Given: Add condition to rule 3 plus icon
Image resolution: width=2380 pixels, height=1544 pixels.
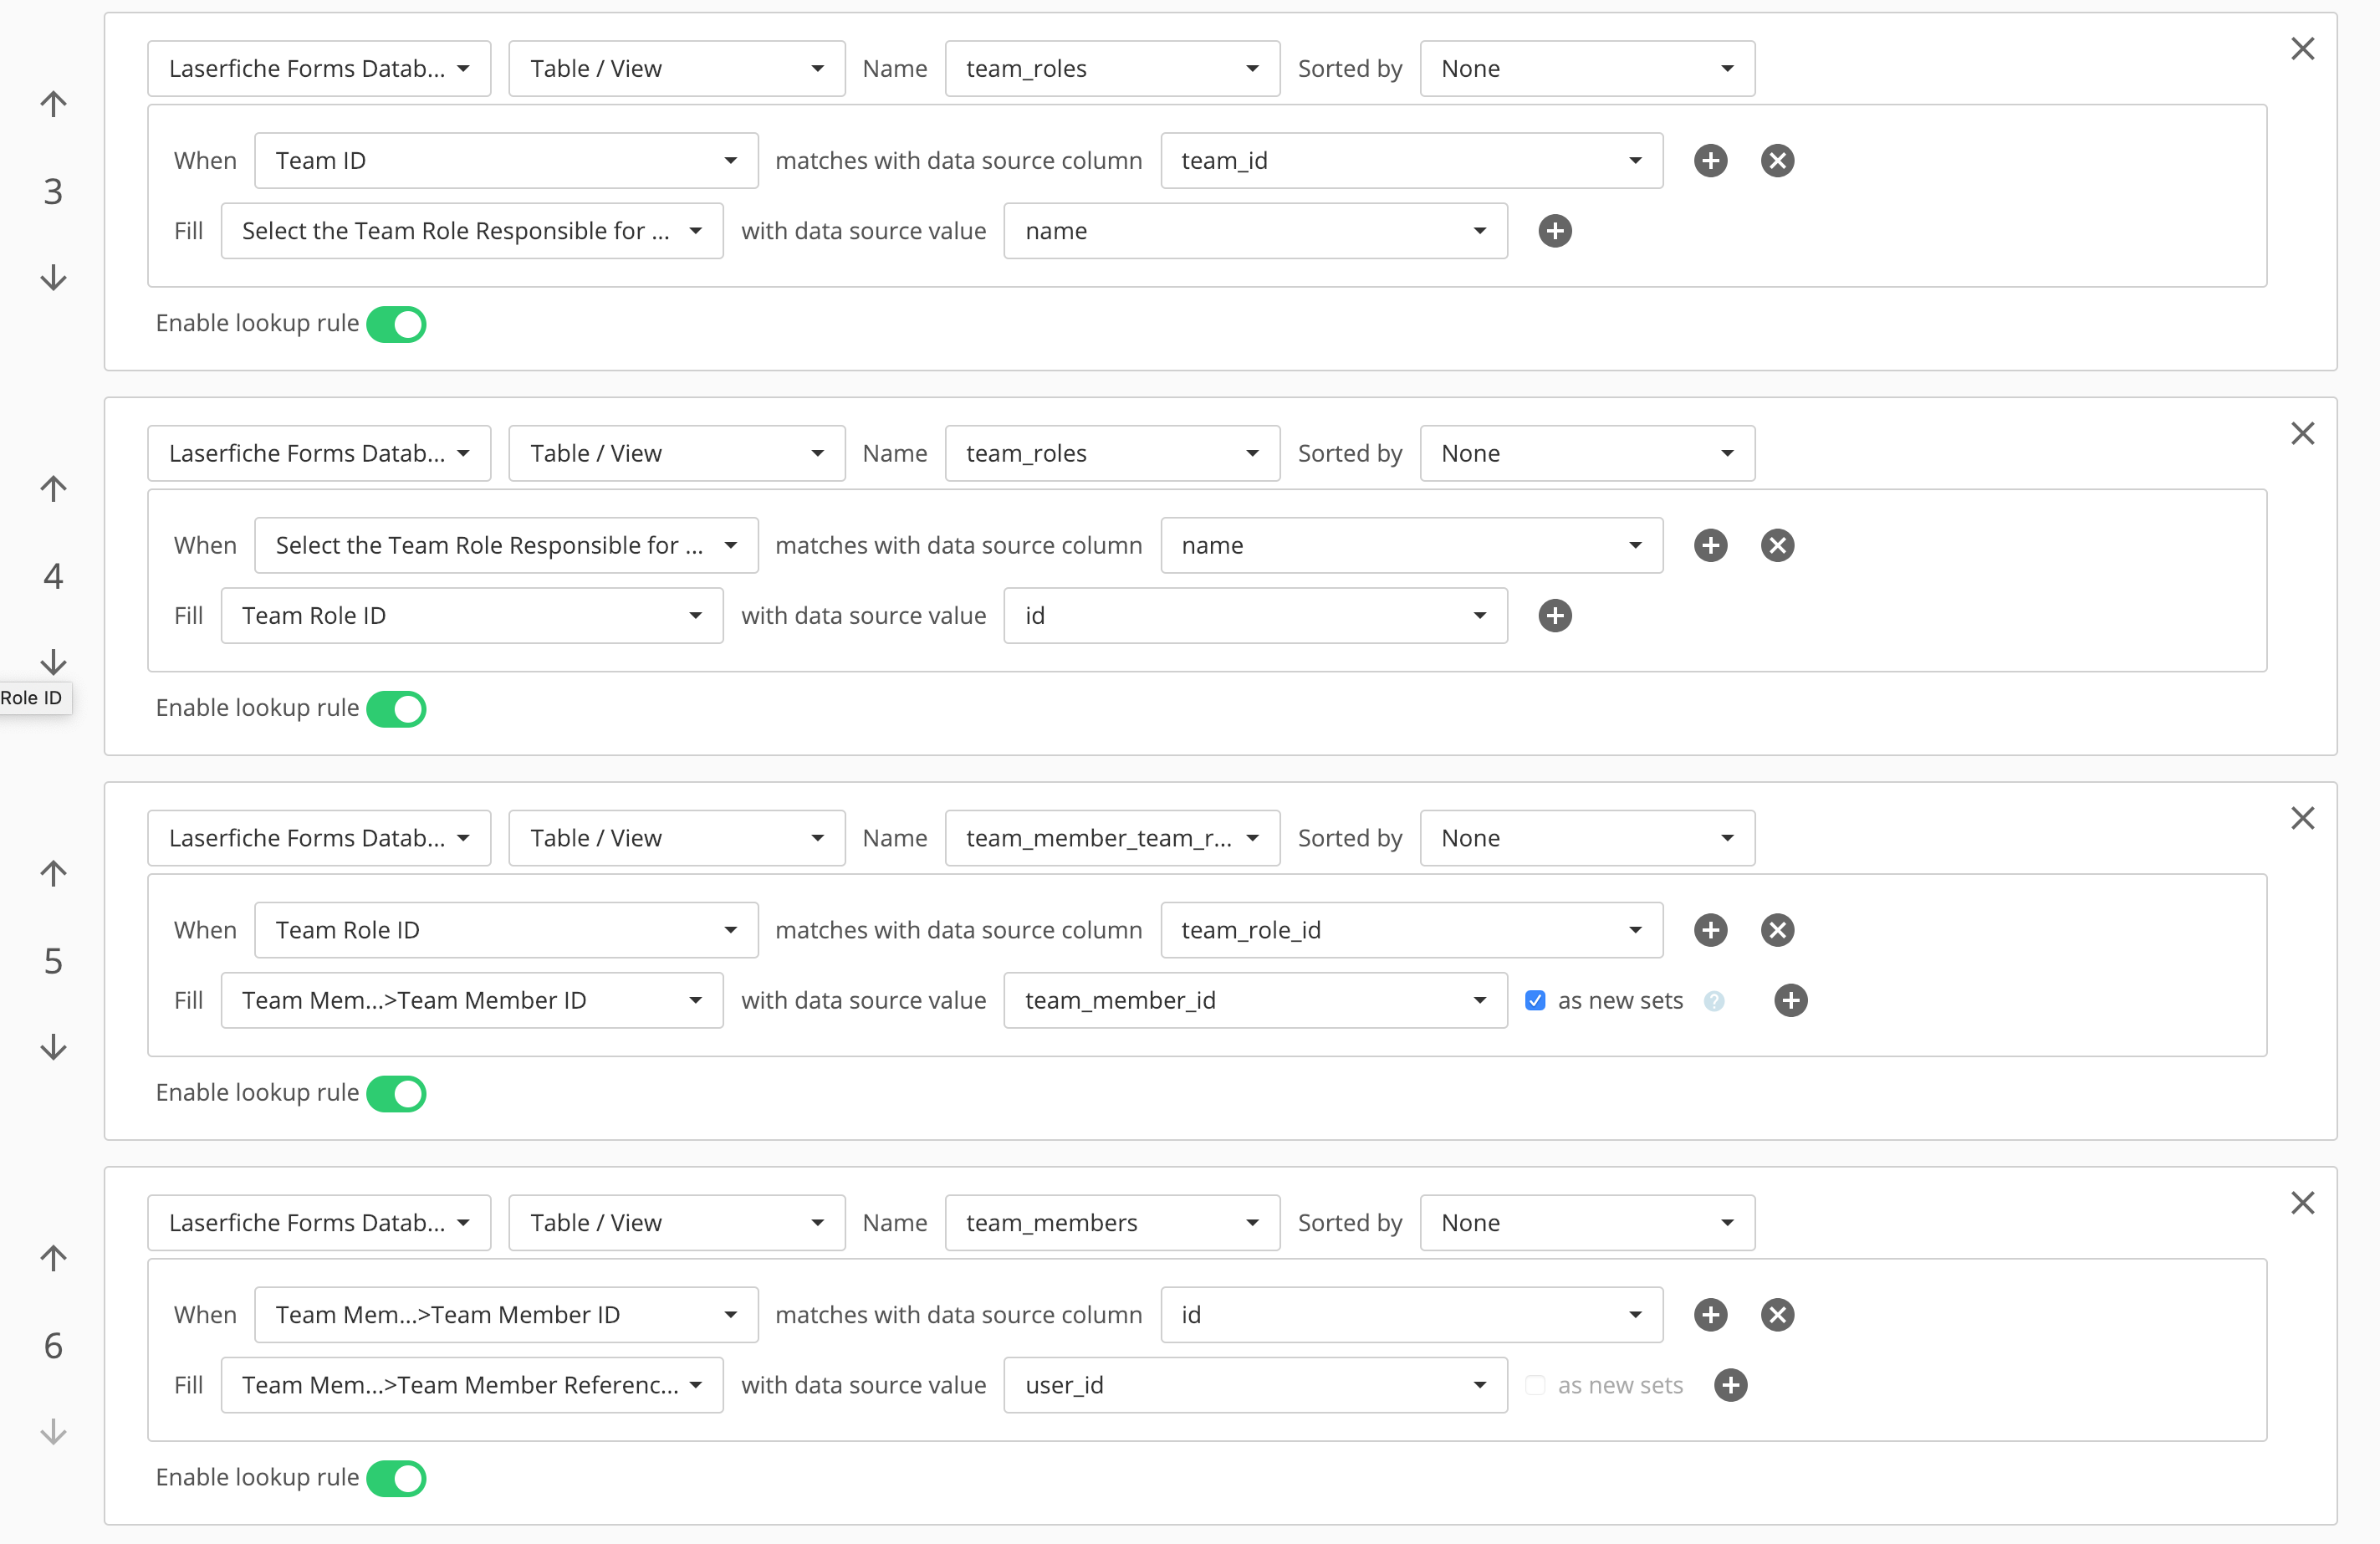Looking at the screenshot, I should [x=1710, y=161].
